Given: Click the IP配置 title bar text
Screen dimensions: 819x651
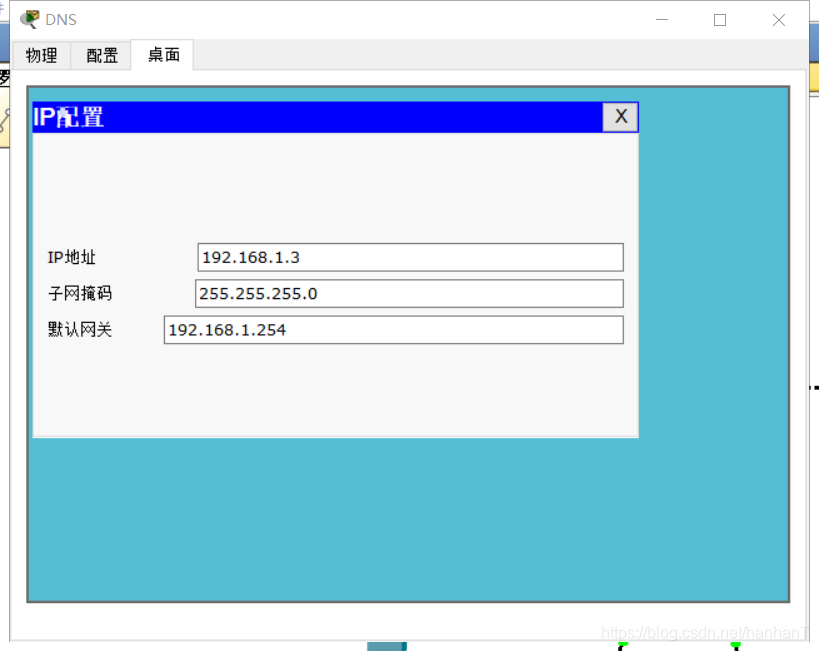Looking at the screenshot, I should [x=68, y=117].
